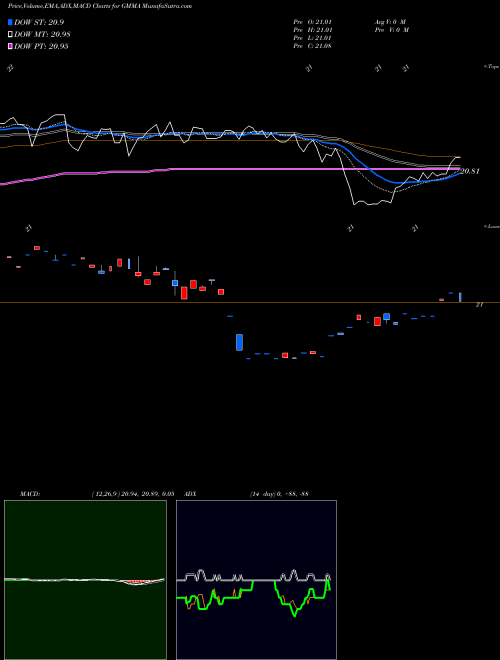The width and height of the screenshot is (500, 660).
Task: Click the white DOW MT legend swatch
Action: pyautogui.click(x=11, y=35)
